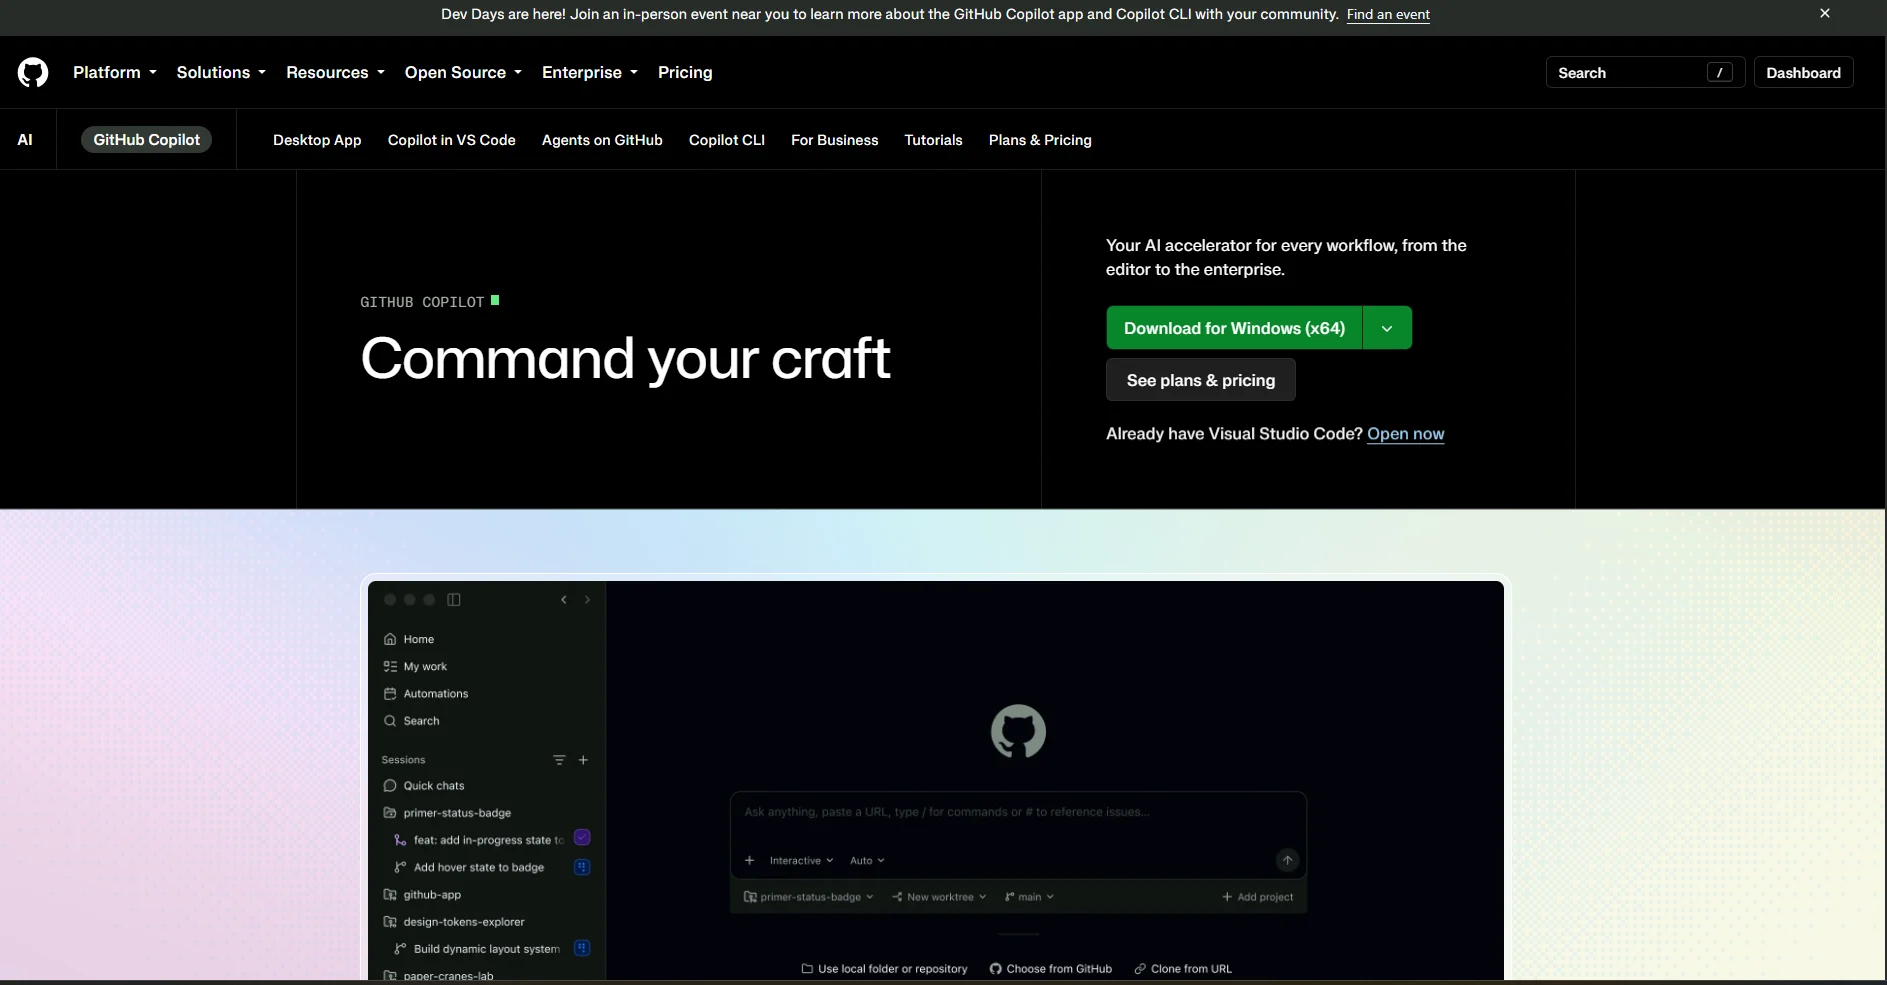1887x985 pixels.
Task: Click the Automations calendar icon
Action: pyautogui.click(x=390, y=693)
